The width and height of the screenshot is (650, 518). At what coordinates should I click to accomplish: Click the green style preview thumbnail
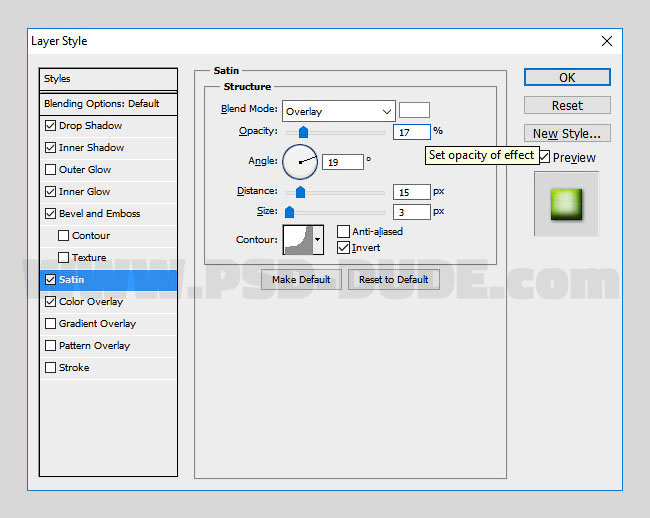[x=566, y=204]
